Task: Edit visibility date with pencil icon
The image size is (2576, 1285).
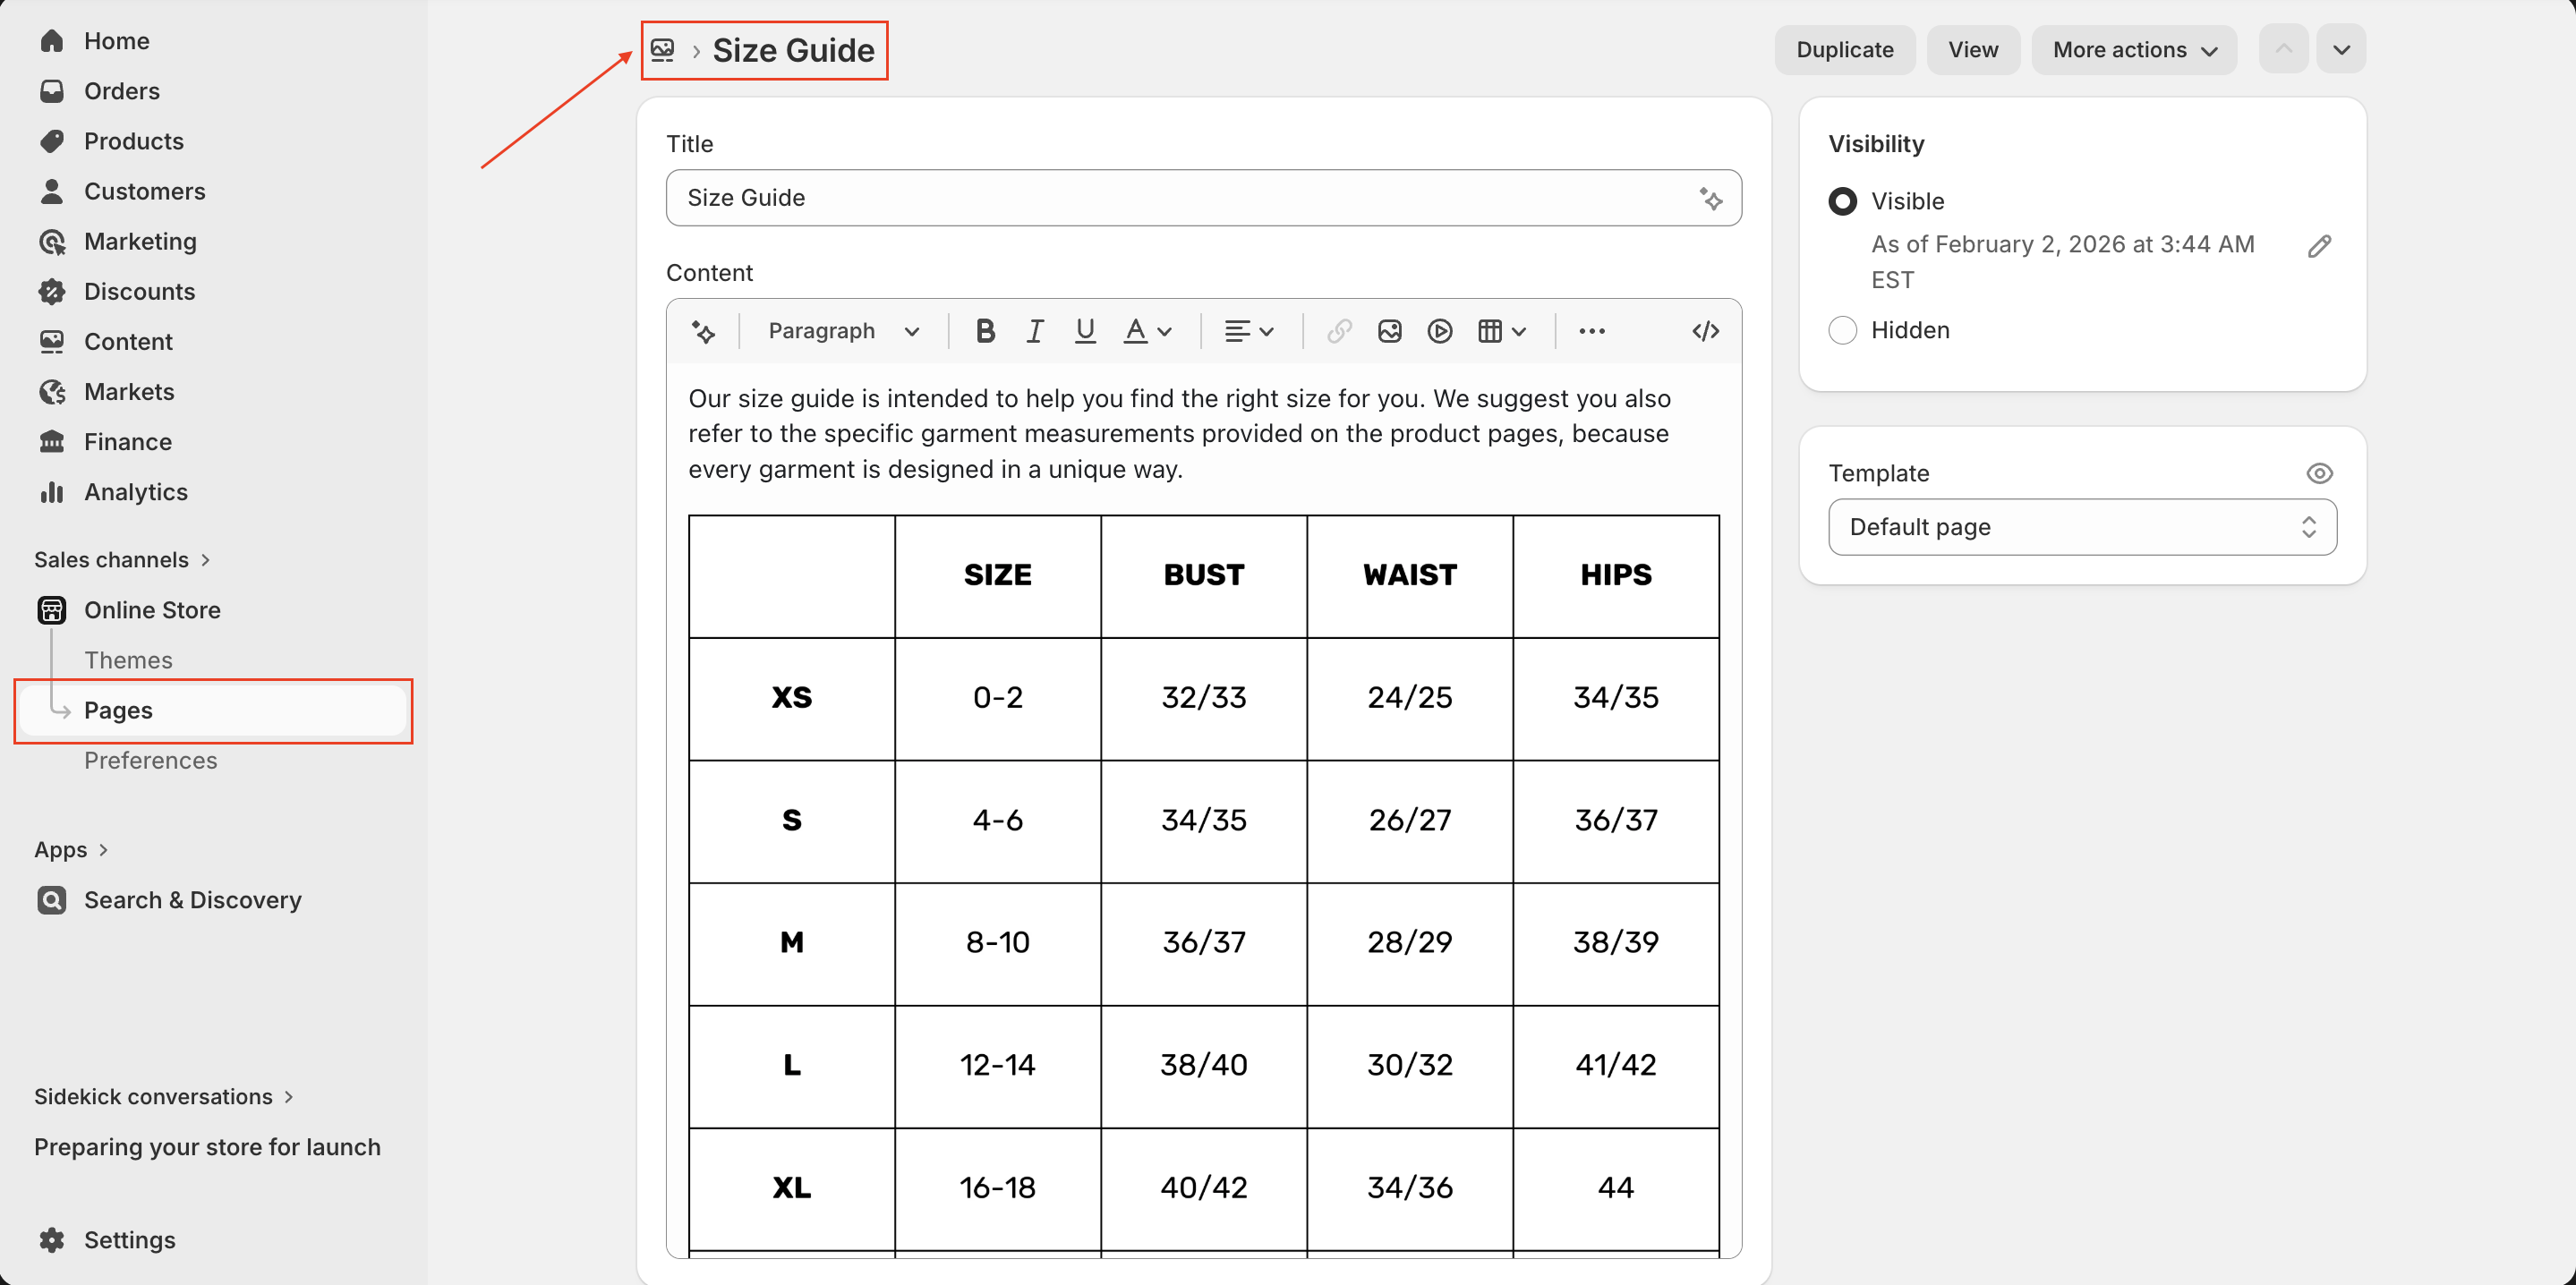Action: 2319,246
